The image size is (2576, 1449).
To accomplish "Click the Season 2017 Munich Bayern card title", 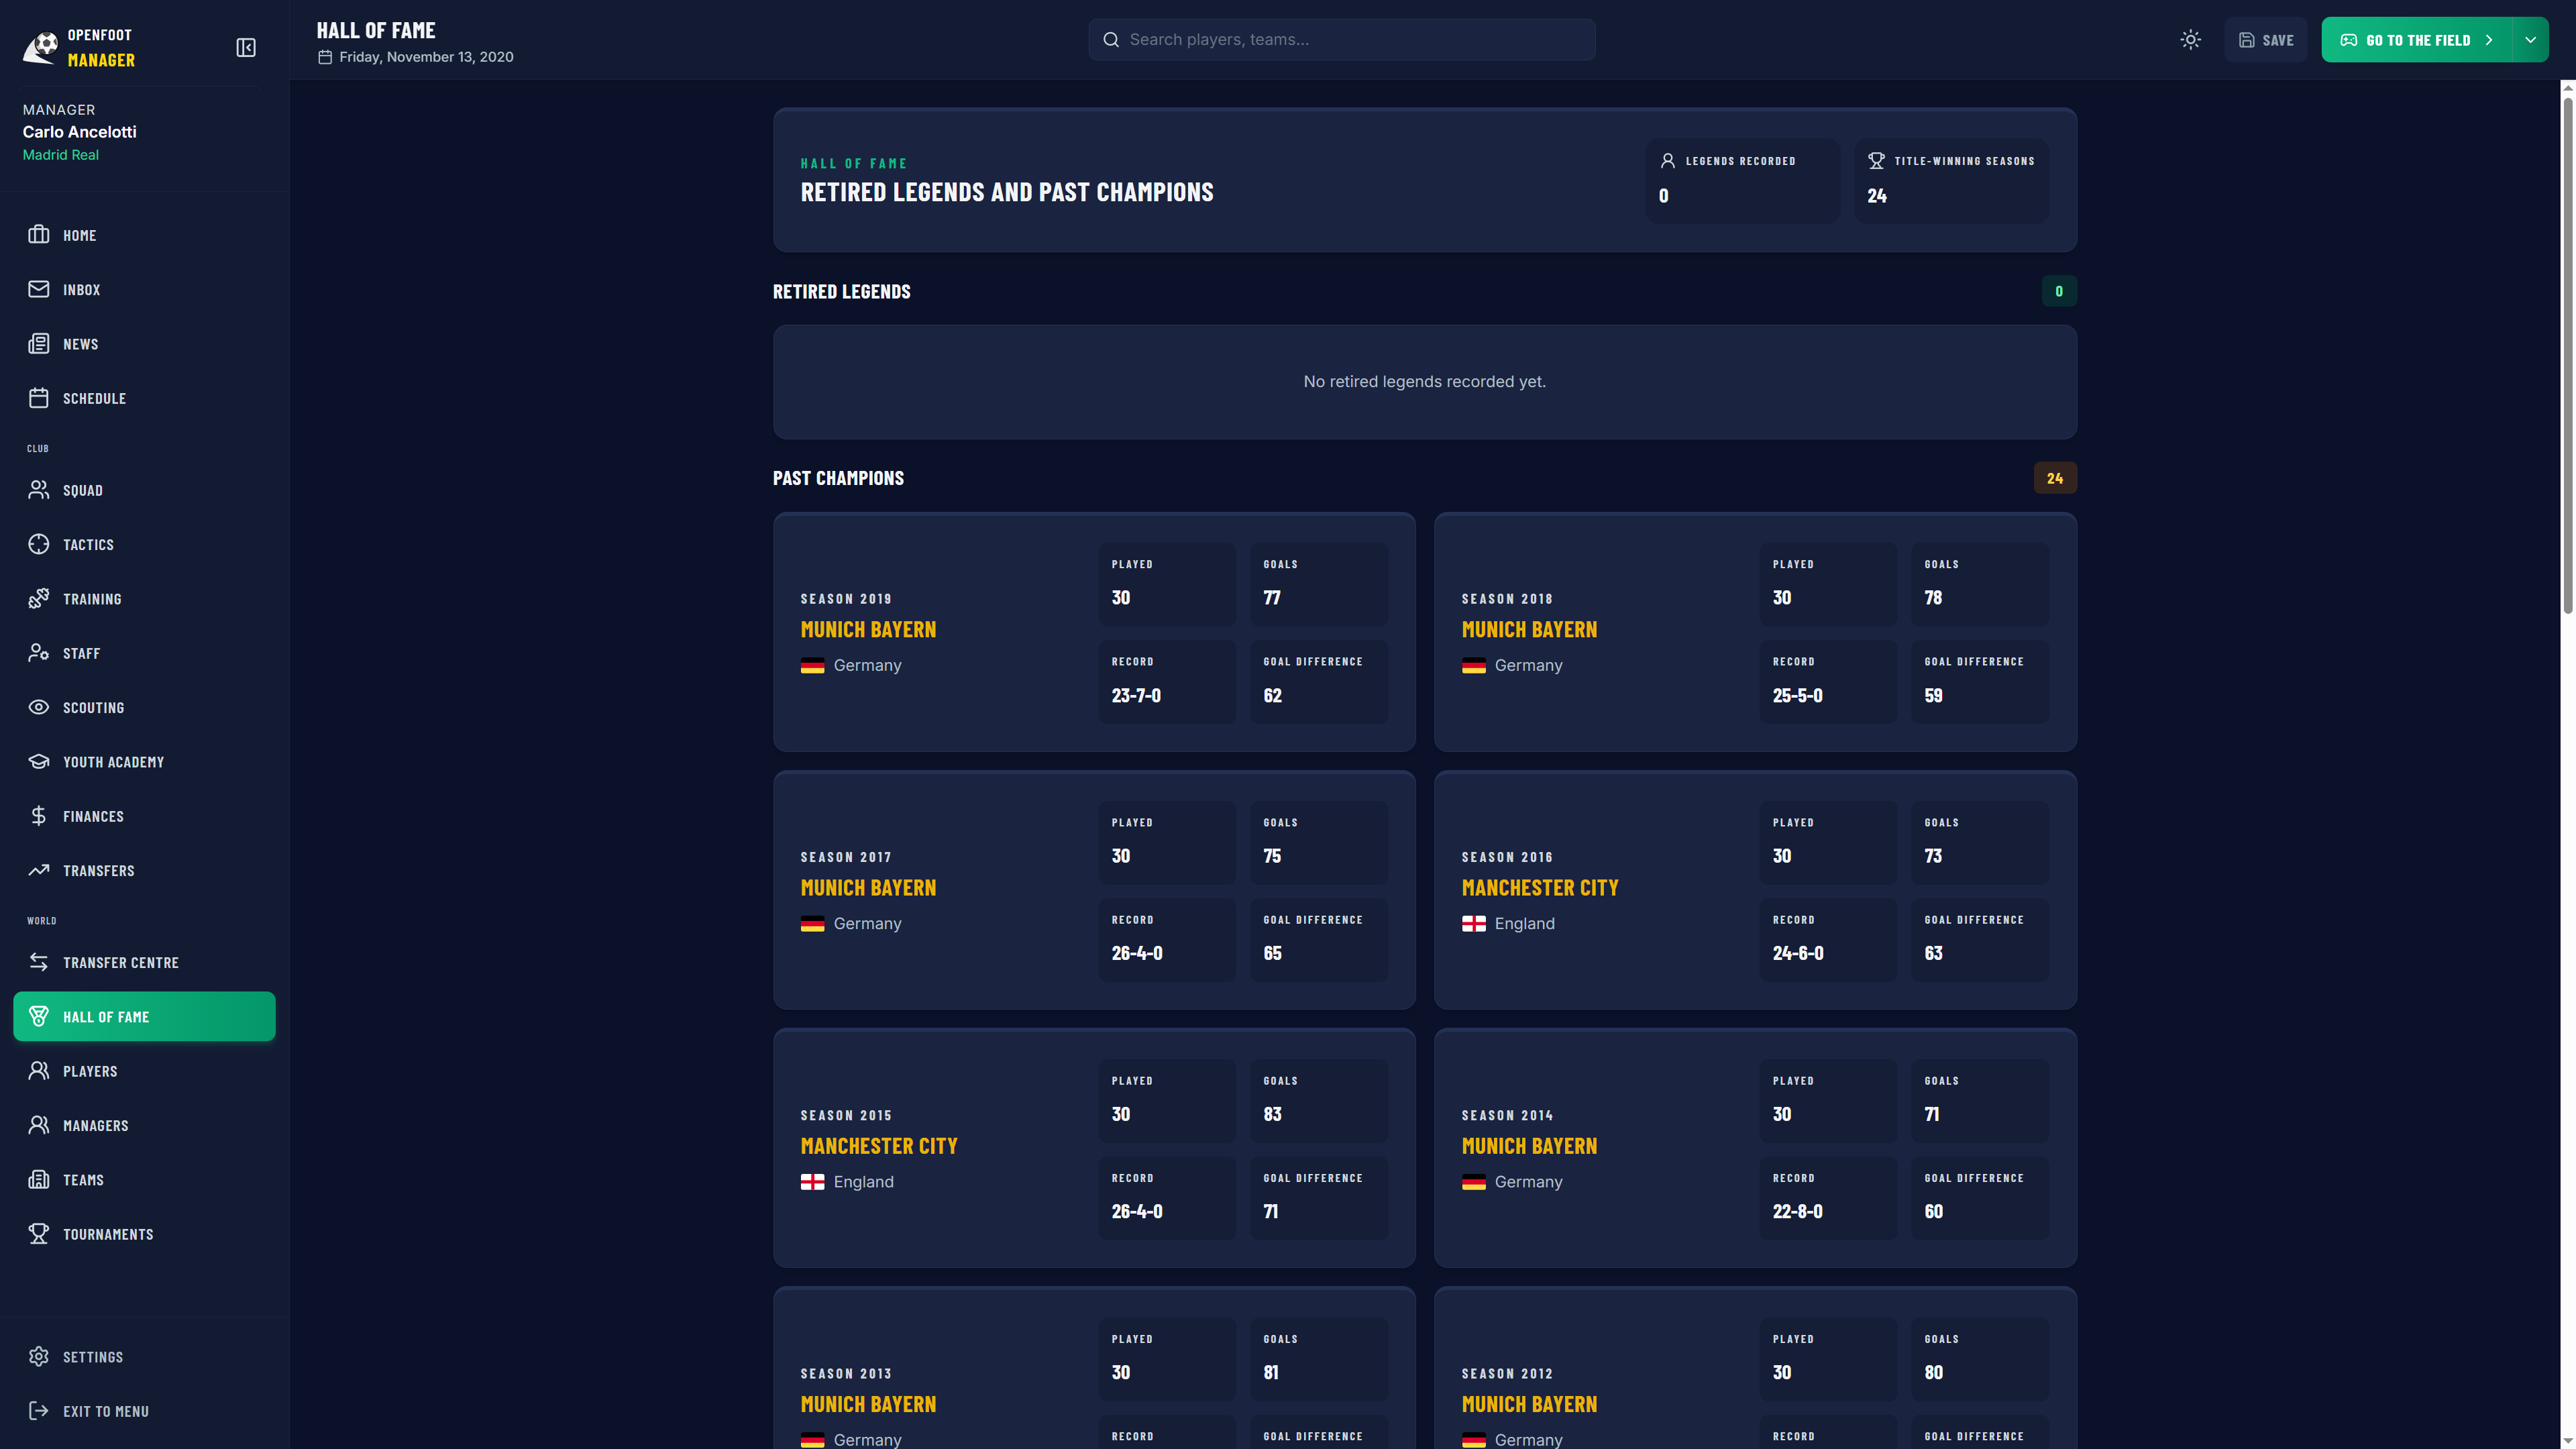I will click(868, 888).
